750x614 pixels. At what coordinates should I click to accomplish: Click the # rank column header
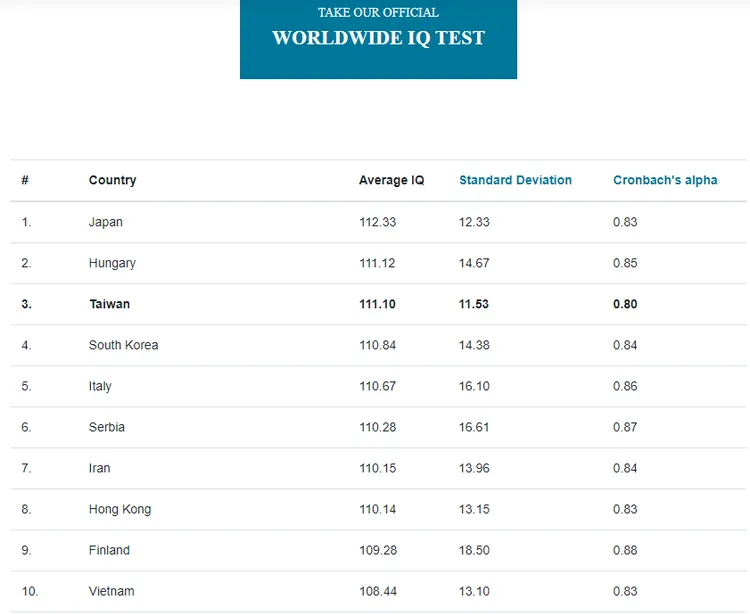[25, 180]
